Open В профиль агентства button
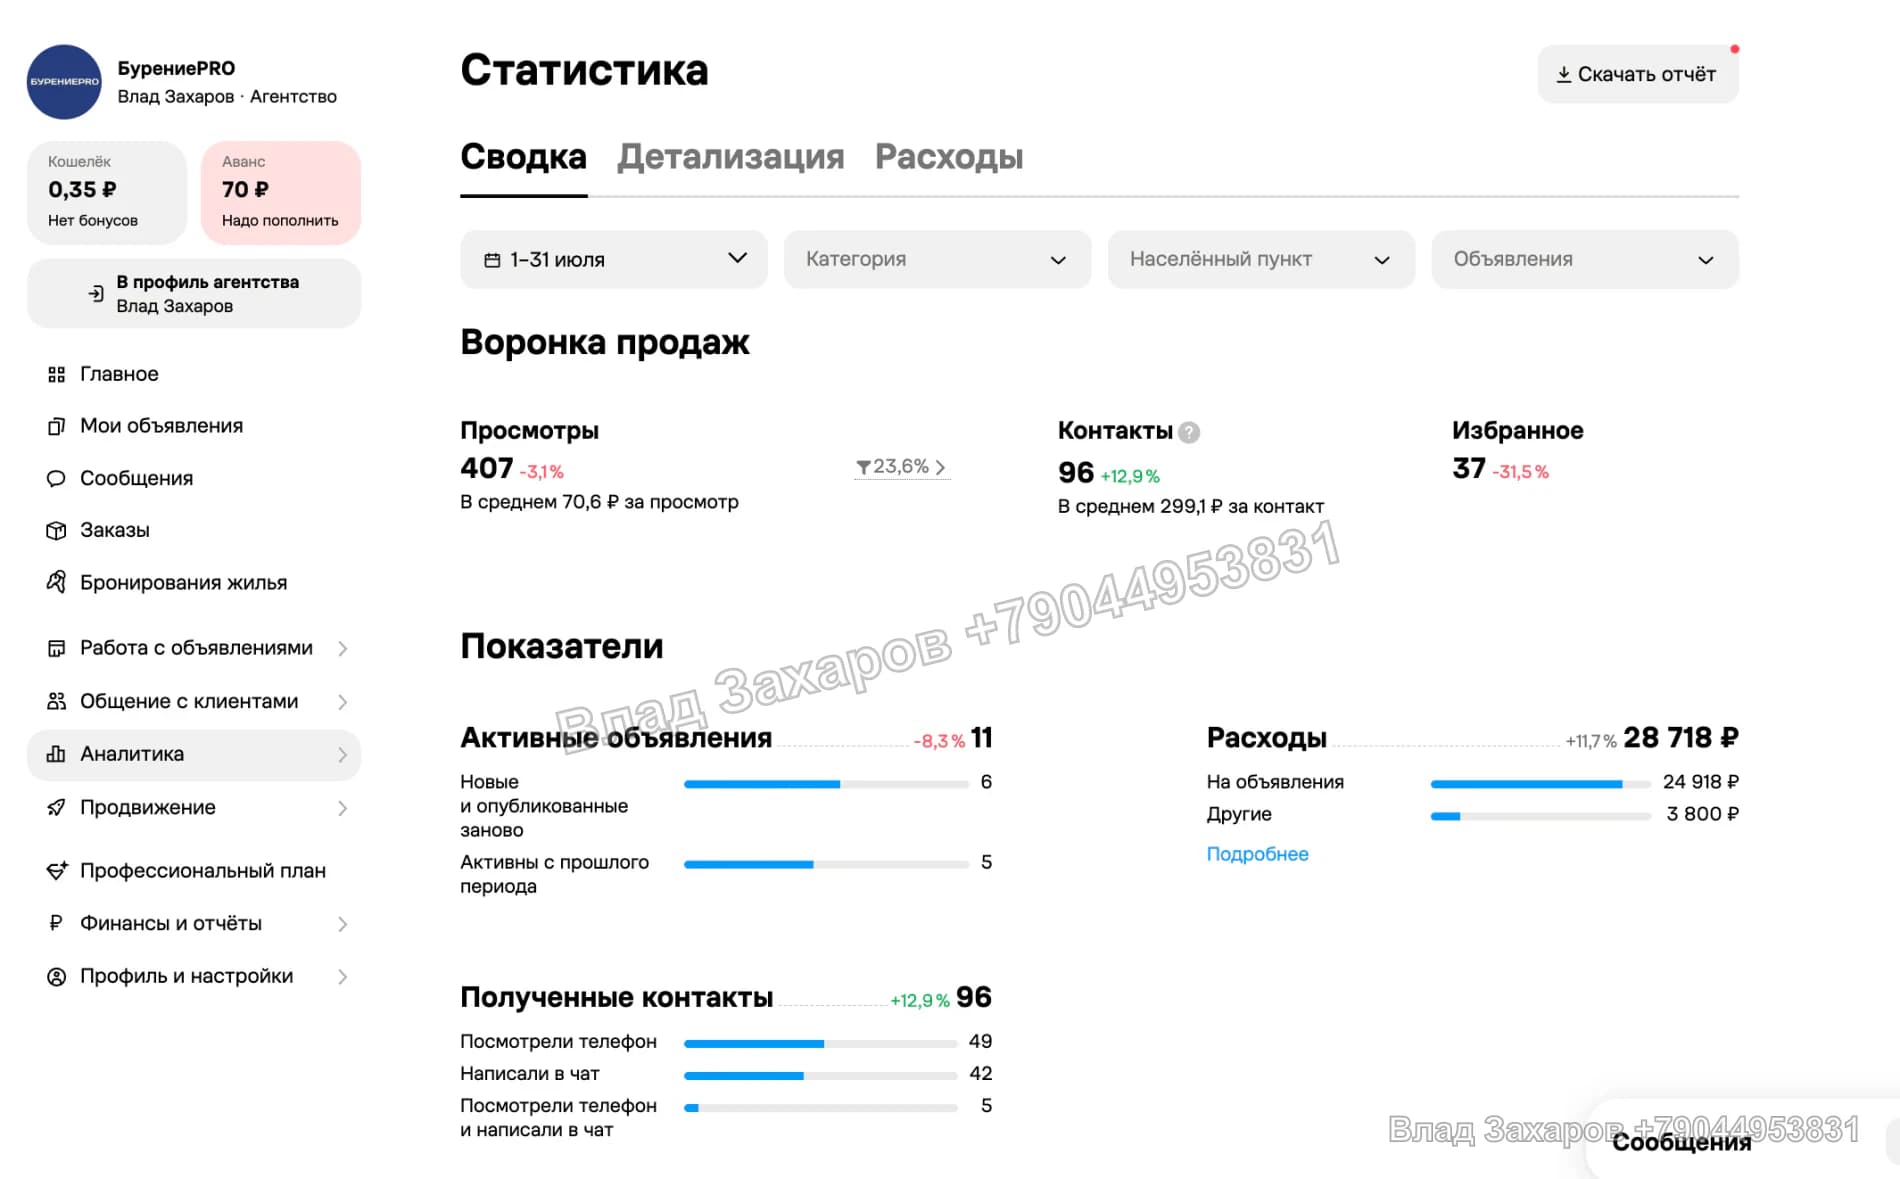1900x1179 pixels. [194, 293]
